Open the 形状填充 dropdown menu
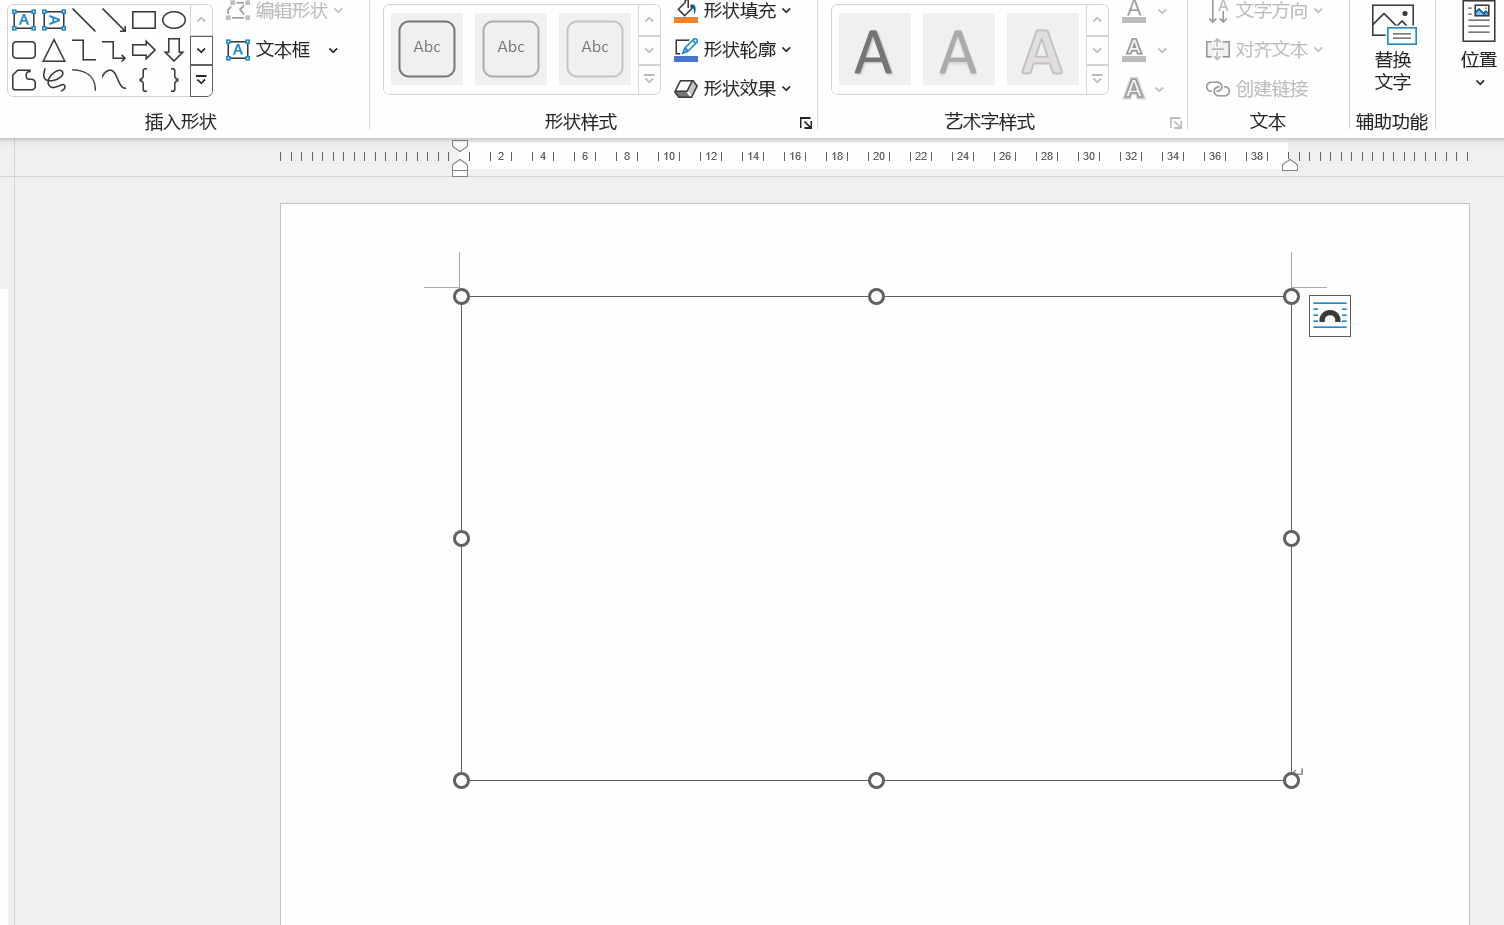The height and width of the screenshot is (925, 1504). pyautogui.click(x=786, y=11)
